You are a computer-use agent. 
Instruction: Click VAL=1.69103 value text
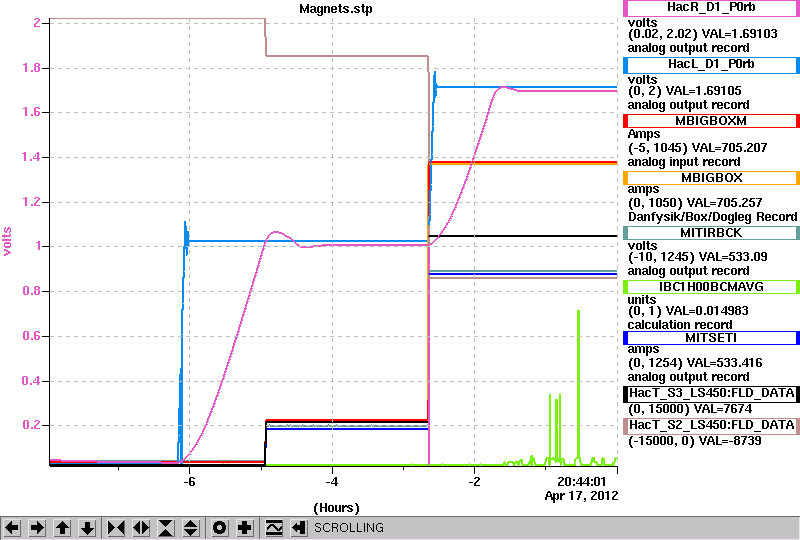pos(740,34)
